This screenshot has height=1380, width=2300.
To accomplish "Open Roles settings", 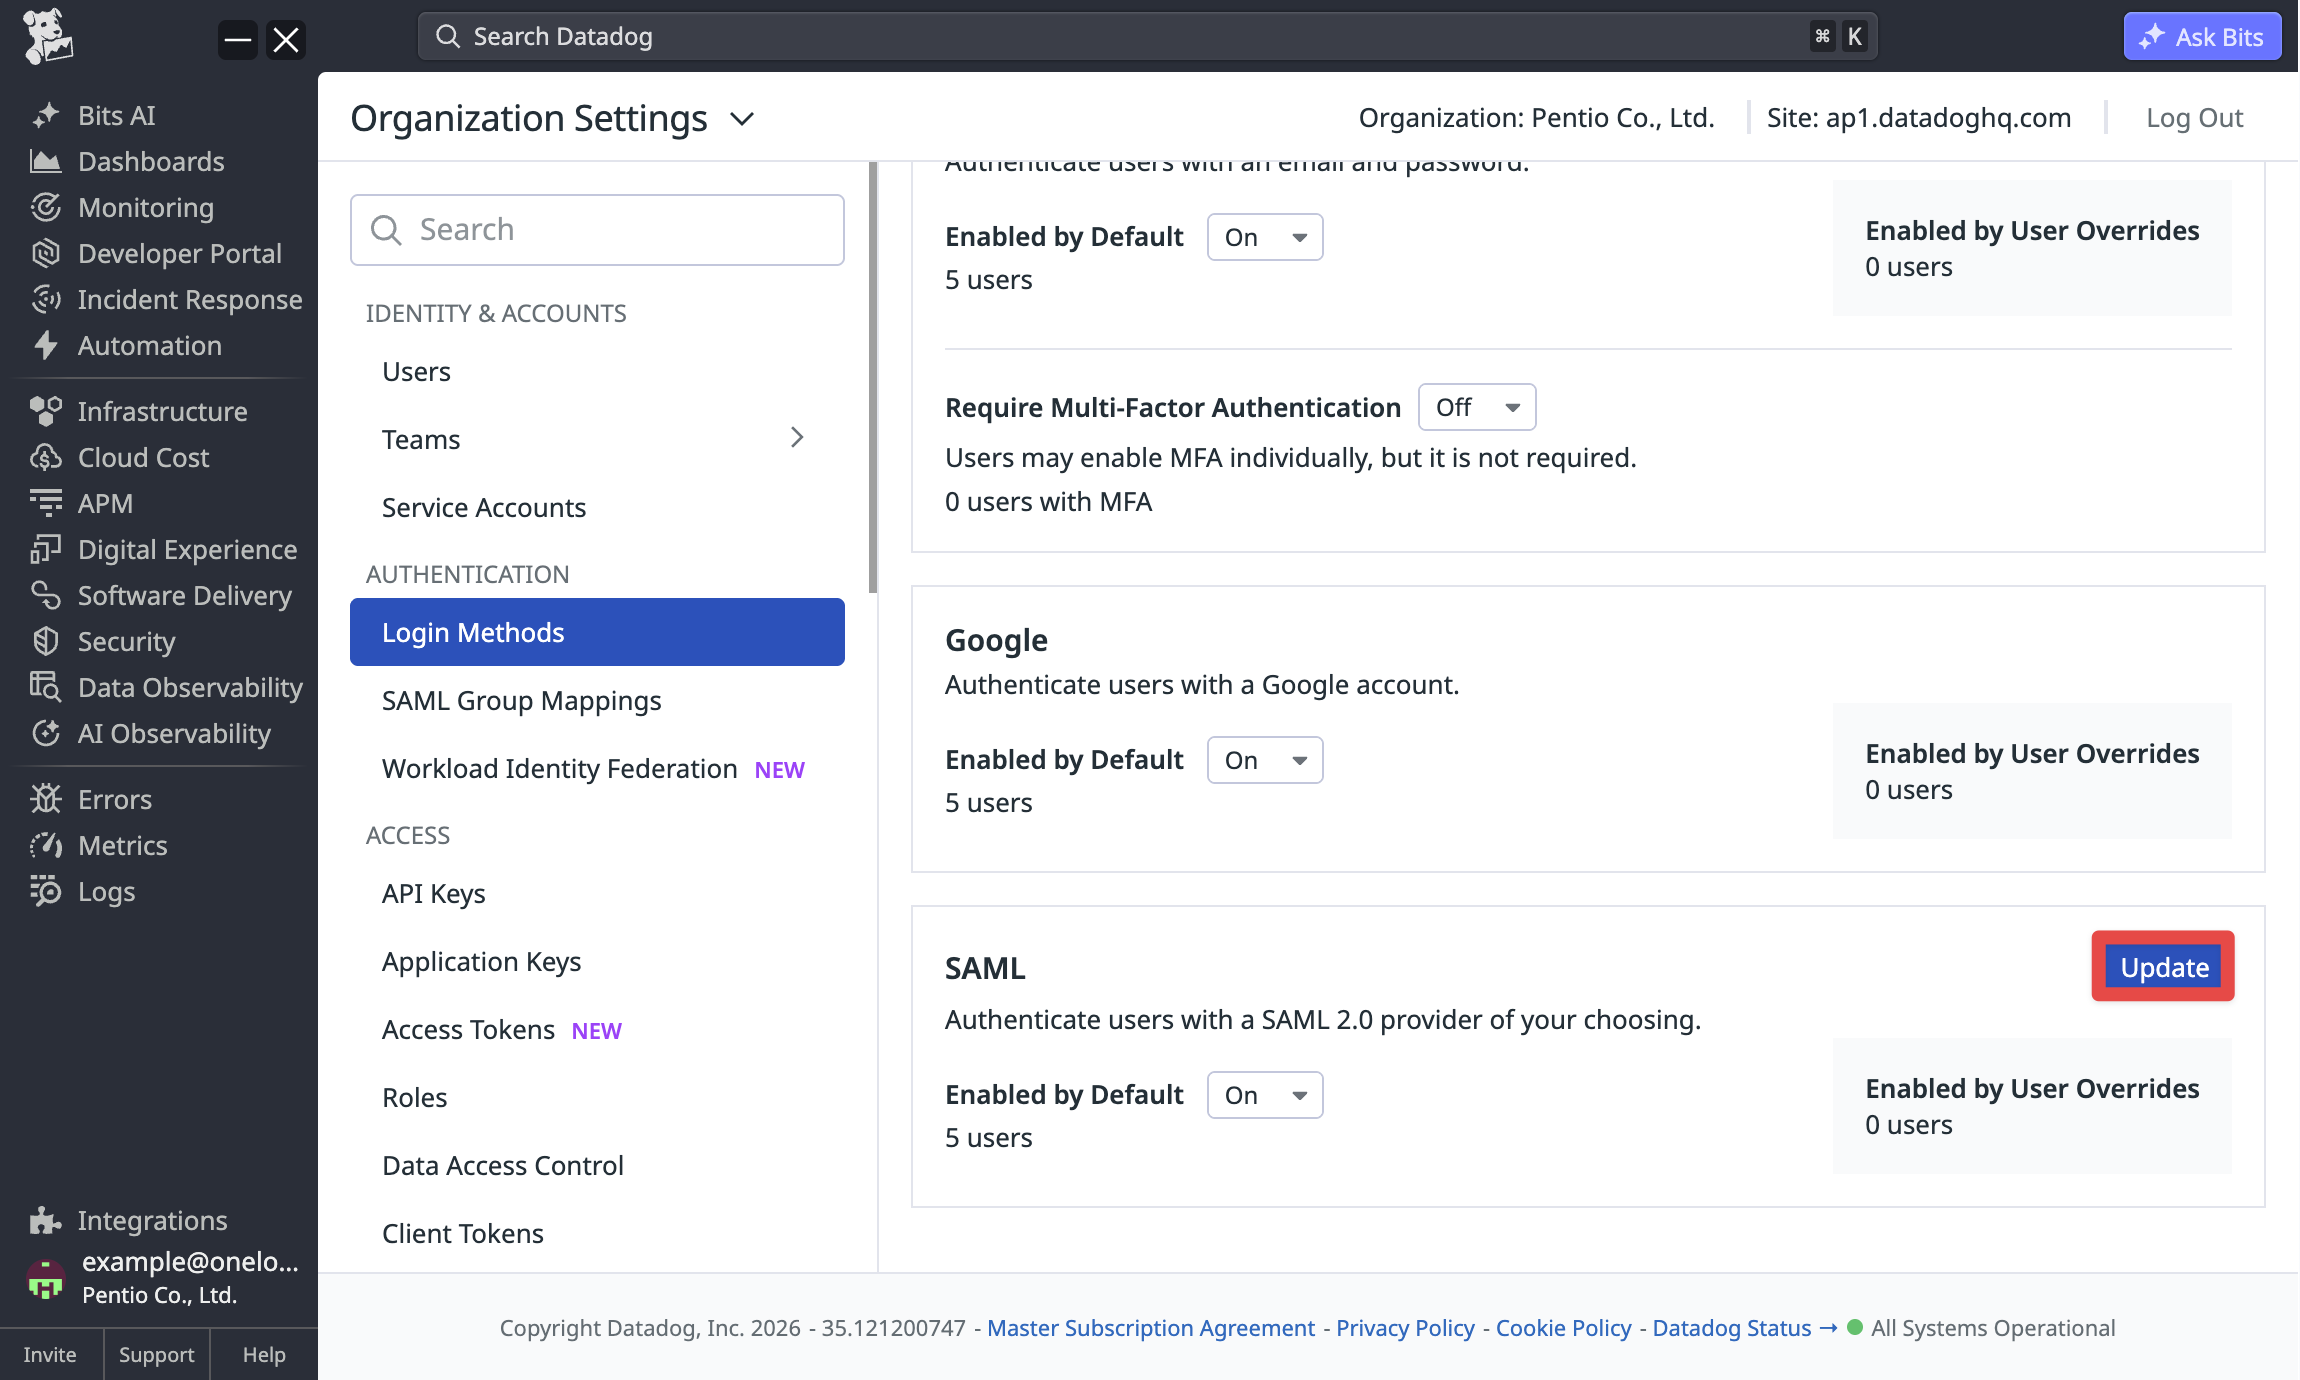I will 597,1097.
